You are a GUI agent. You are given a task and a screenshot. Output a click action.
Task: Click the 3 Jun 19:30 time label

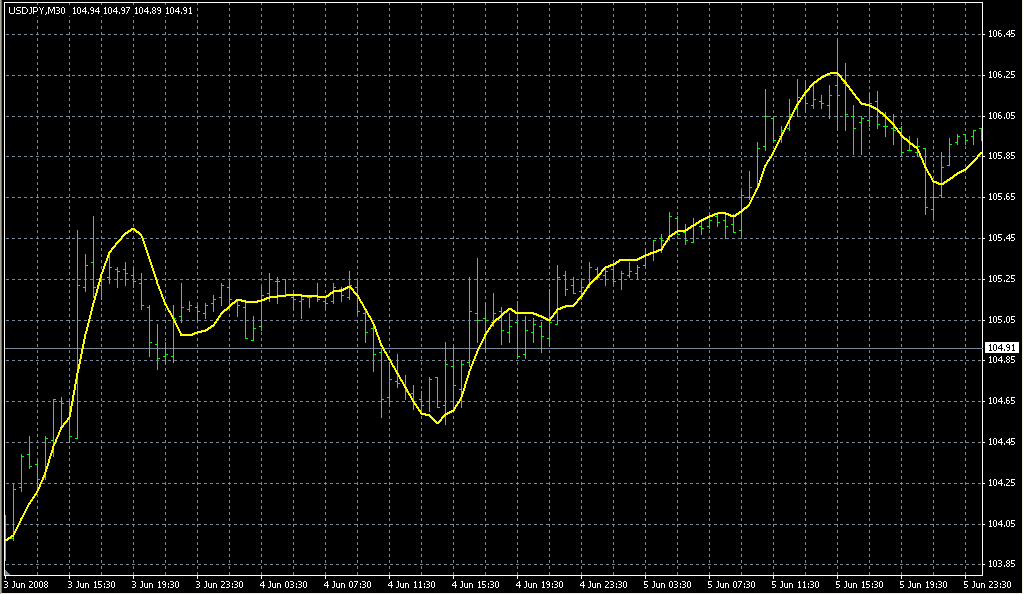click(x=156, y=584)
